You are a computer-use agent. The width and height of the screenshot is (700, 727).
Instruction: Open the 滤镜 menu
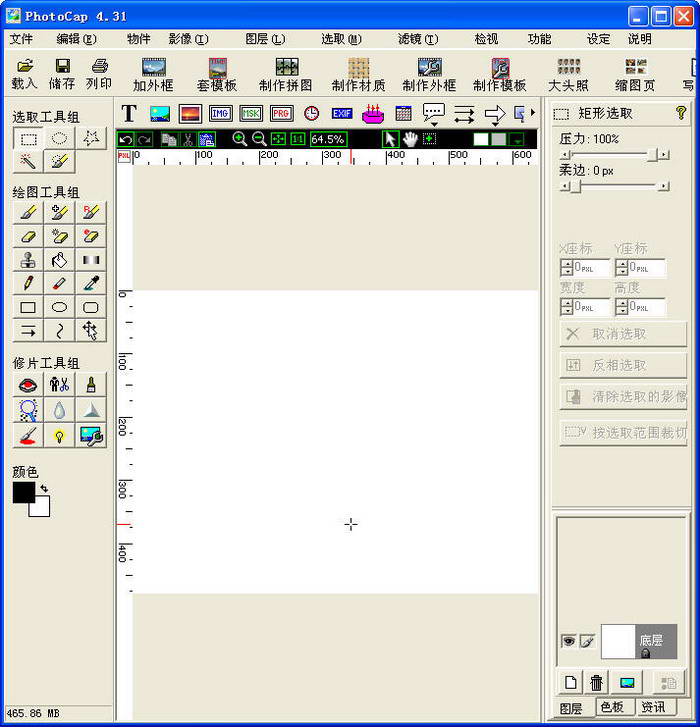pyautogui.click(x=418, y=39)
